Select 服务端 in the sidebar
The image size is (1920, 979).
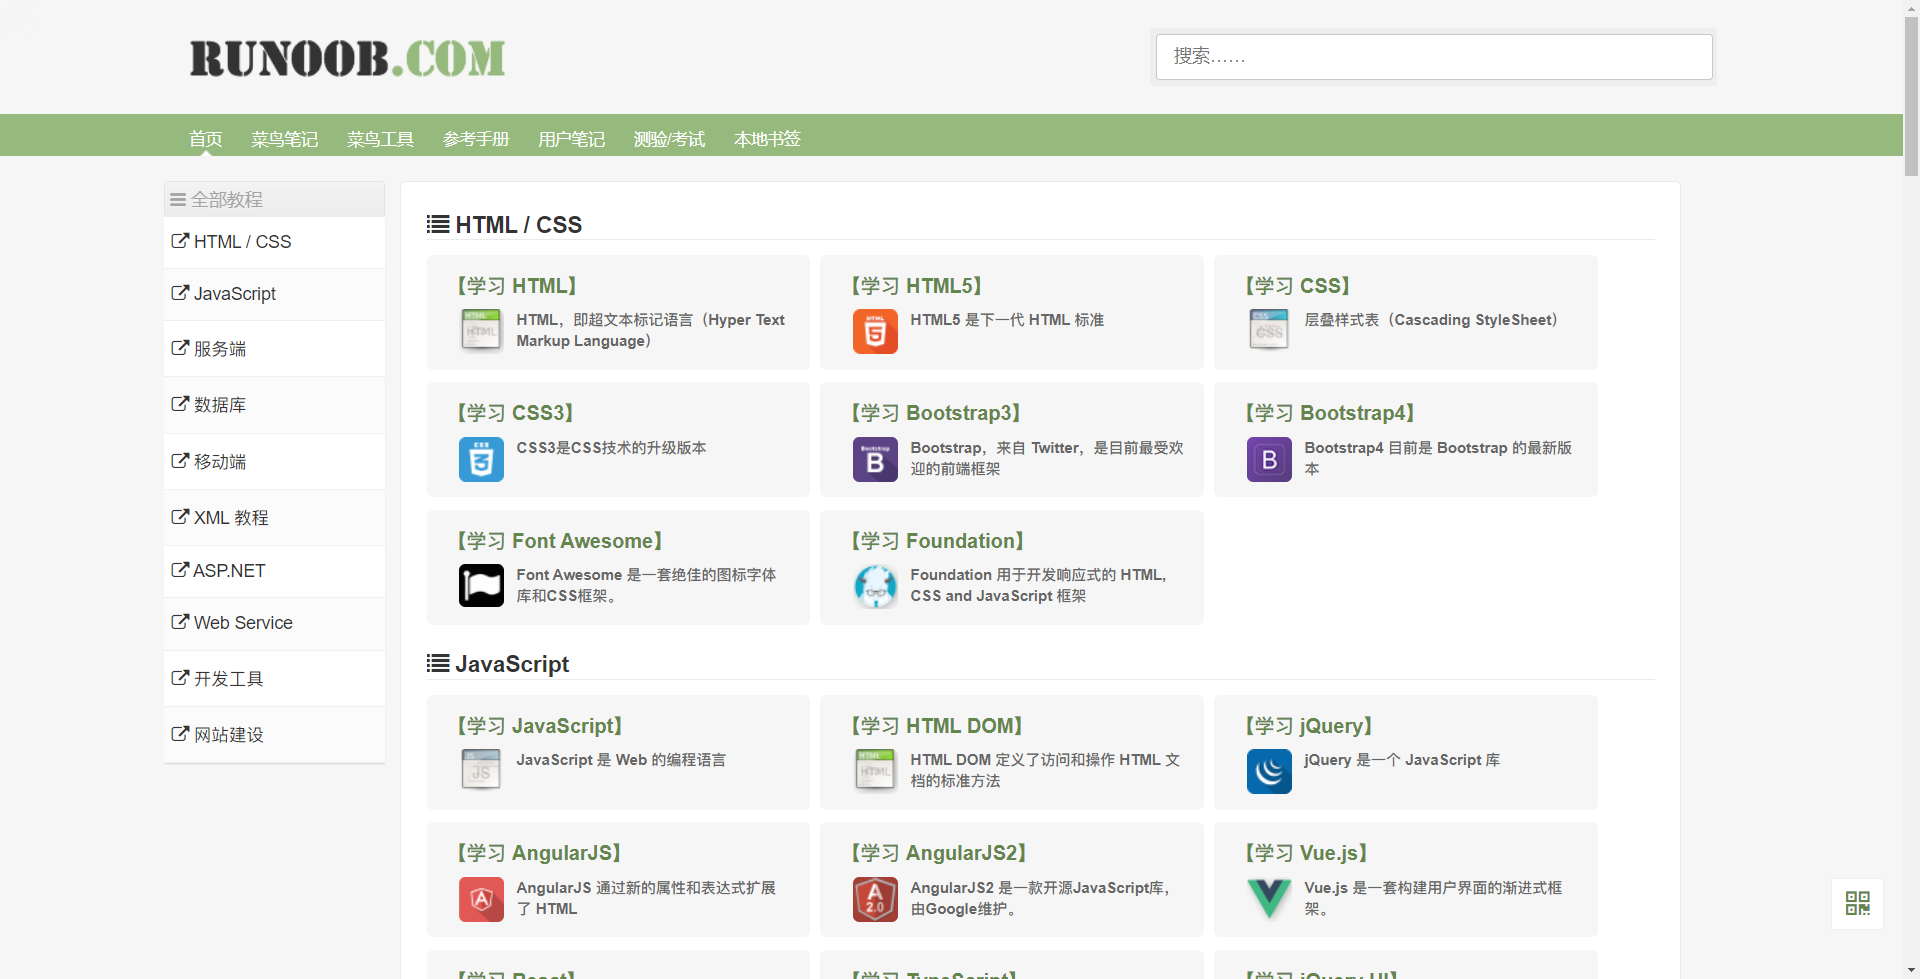274,349
